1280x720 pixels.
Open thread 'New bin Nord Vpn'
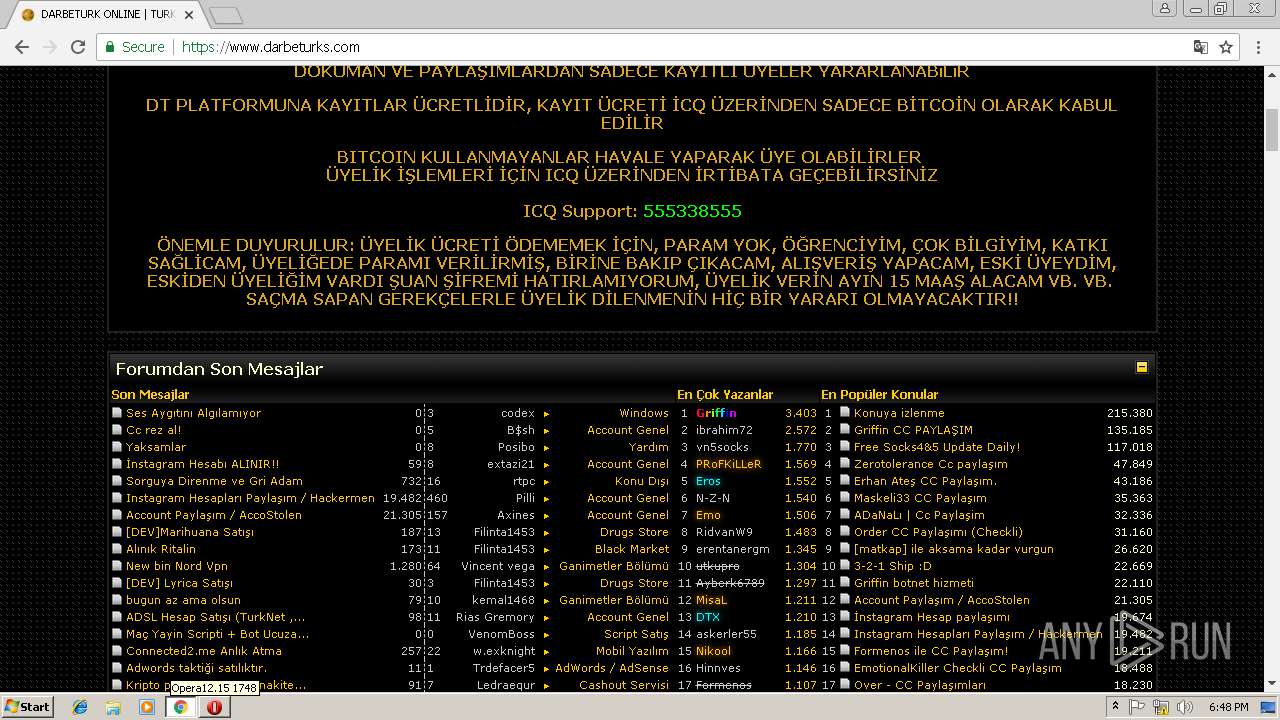click(177, 566)
